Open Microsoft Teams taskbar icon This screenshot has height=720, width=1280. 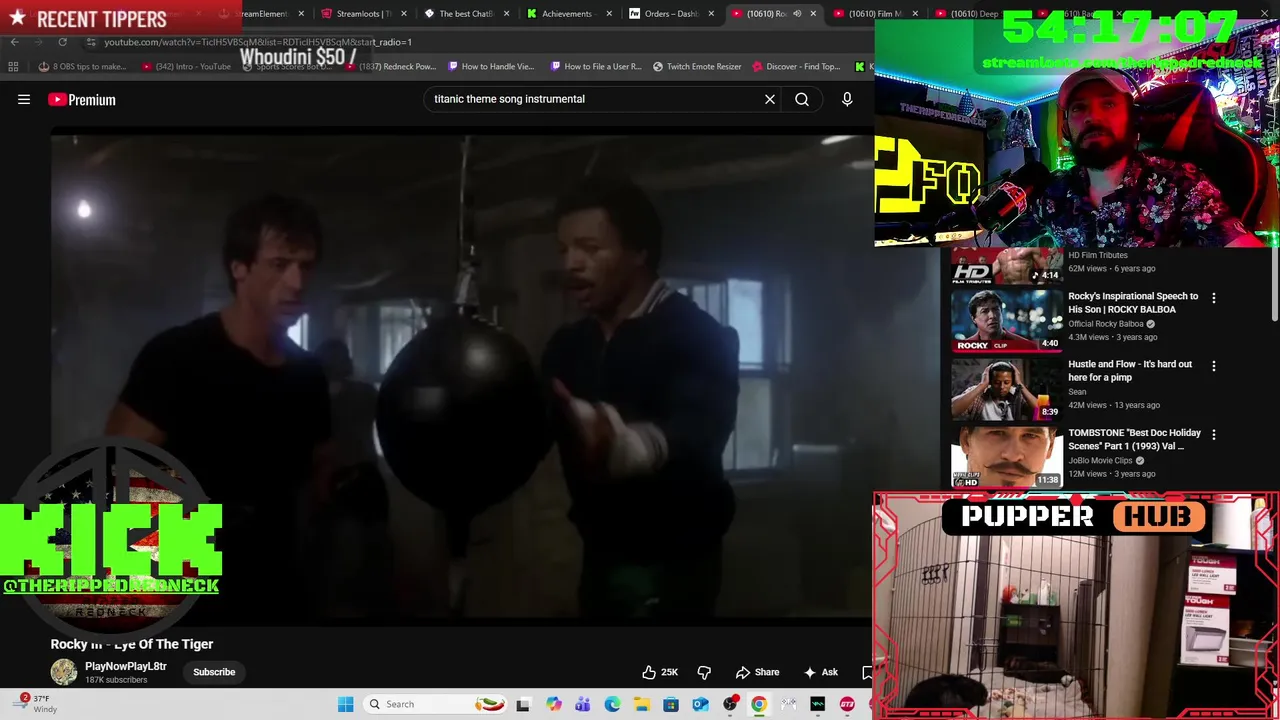(582, 704)
